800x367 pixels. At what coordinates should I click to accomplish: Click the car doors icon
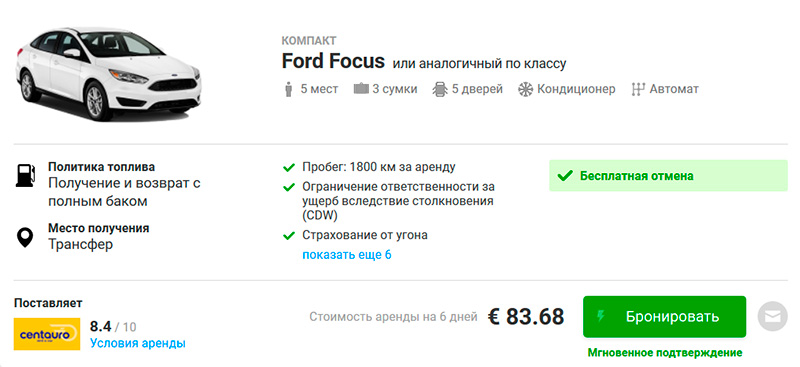pos(440,89)
